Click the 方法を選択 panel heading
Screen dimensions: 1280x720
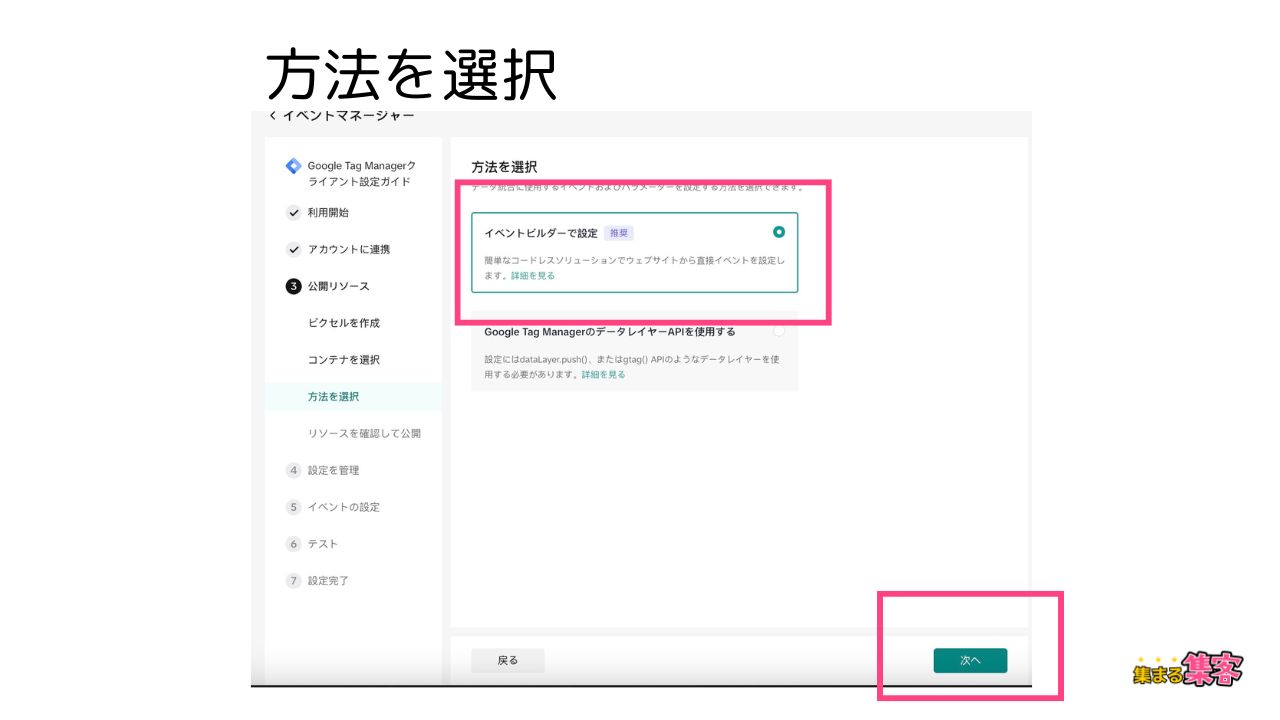(505, 167)
